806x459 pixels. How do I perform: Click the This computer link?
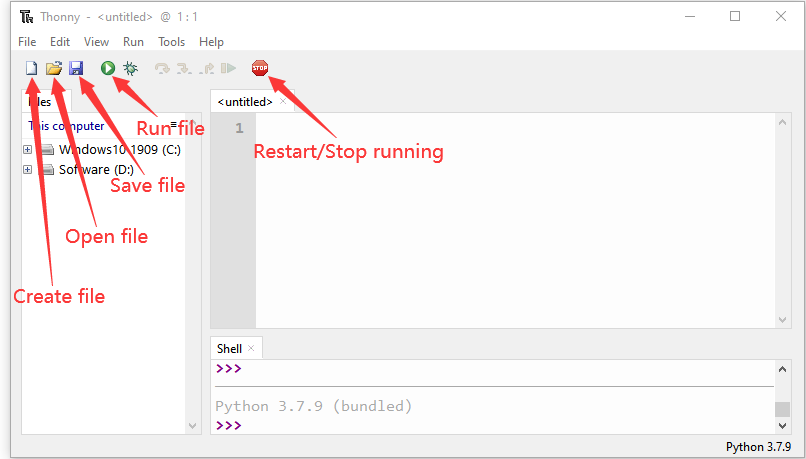(66, 126)
